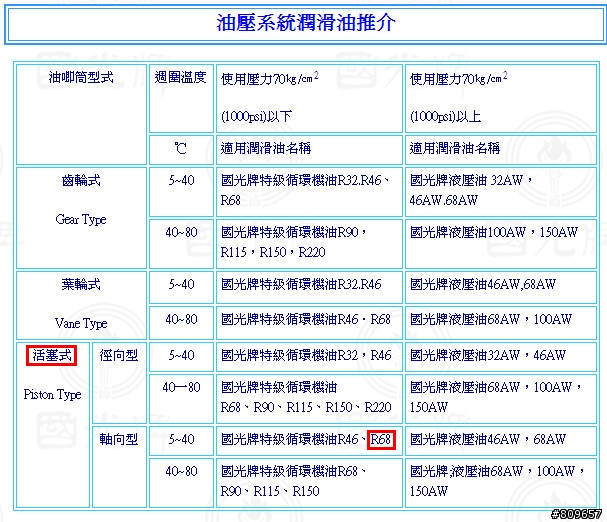Click 國光牌特級循環機油R90，R115，R150，R220 cell
The height and width of the screenshot is (522, 607).
309,244
